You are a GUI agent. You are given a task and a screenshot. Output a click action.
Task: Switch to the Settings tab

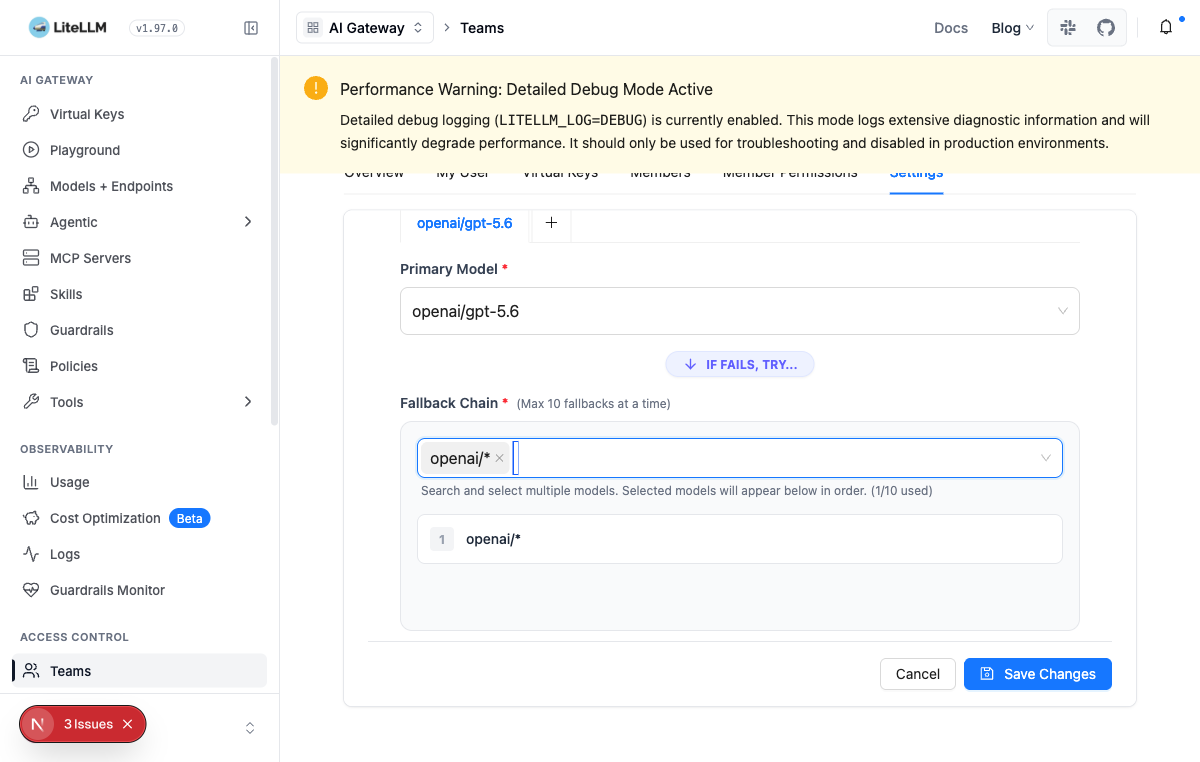(x=916, y=174)
